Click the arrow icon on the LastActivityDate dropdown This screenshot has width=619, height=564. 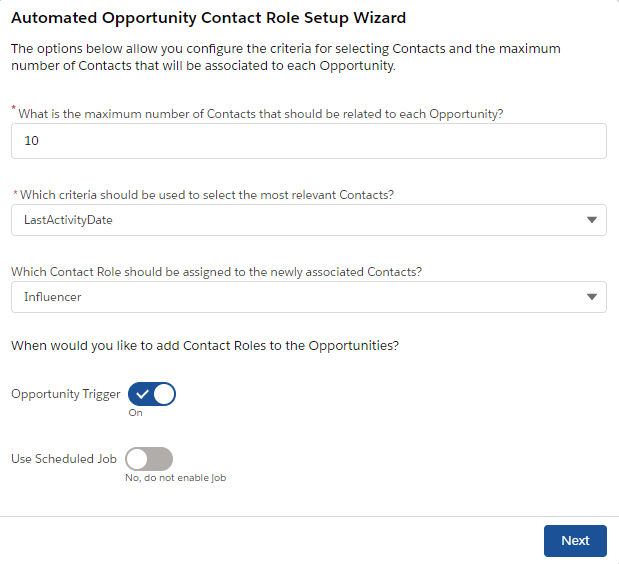click(591, 220)
